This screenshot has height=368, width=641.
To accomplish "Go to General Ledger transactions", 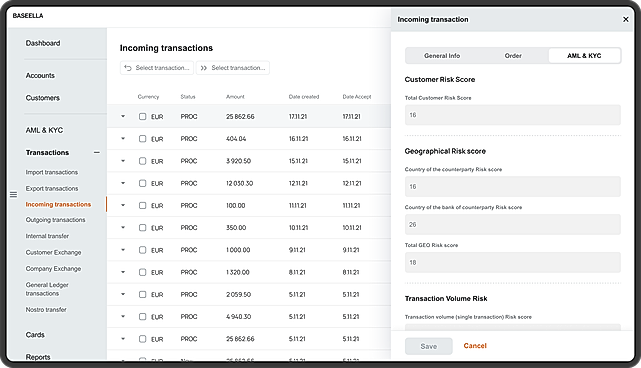I will coord(47,289).
